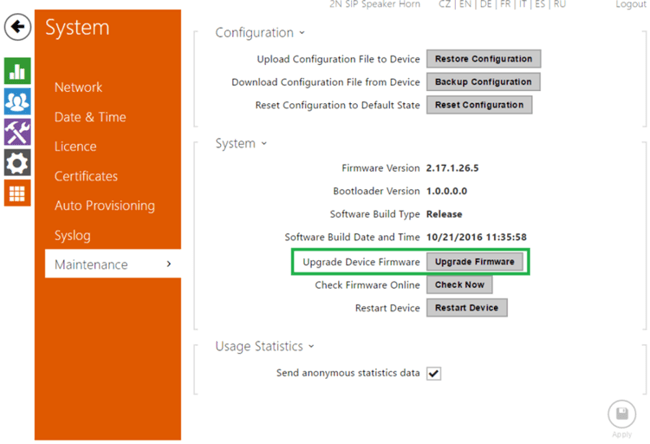The image size is (650, 444).
Task: Click the back arrow icon
Action: (x=17, y=27)
